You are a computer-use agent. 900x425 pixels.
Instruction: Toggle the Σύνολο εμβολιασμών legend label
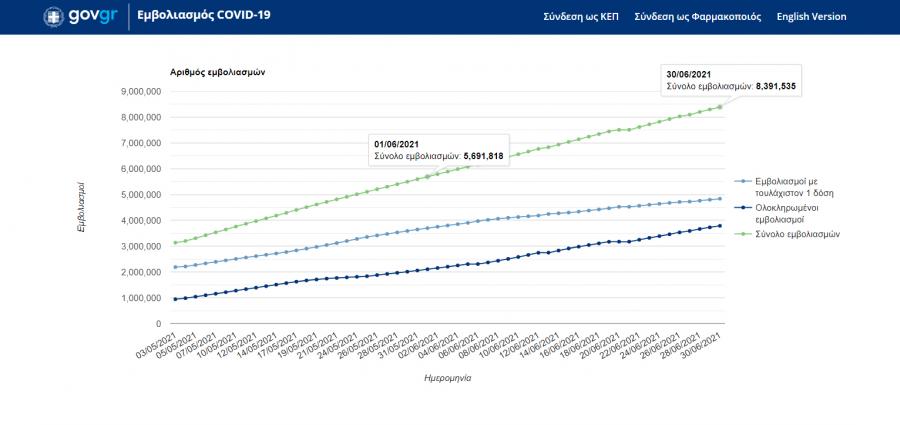point(797,234)
